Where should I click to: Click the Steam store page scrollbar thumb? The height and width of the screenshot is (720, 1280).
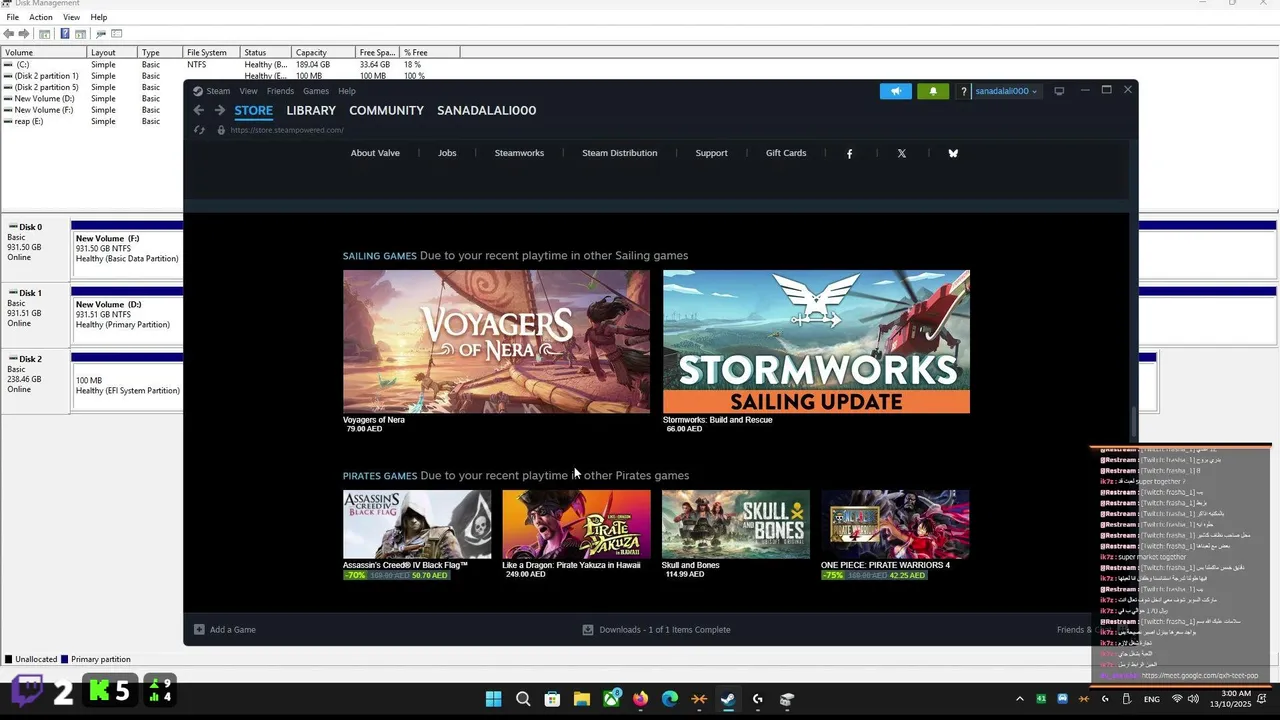[1133, 422]
